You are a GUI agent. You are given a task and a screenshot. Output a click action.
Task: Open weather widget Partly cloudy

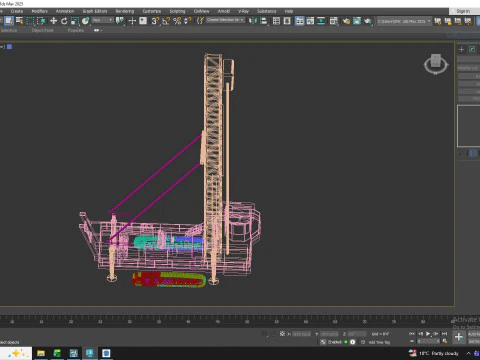click(x=434, y=353)
